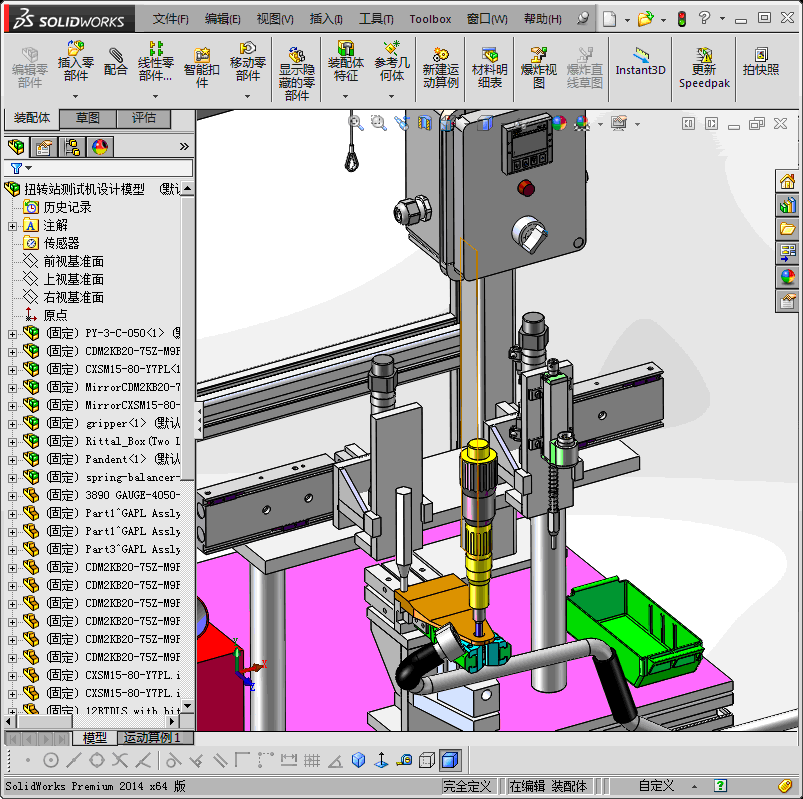Expand the PY-3-C-050<1> component node
The height and width of the screenshot is (799, 803).
12,334
